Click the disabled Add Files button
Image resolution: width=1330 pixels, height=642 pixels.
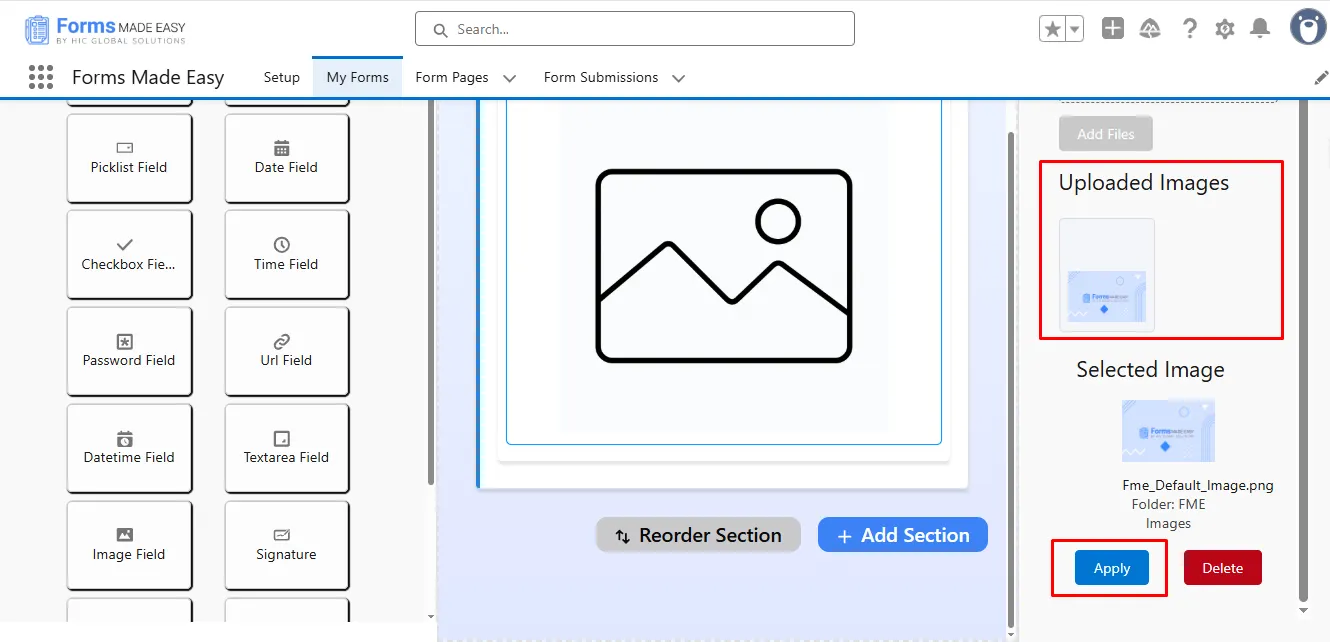[x=1106, y=134]
